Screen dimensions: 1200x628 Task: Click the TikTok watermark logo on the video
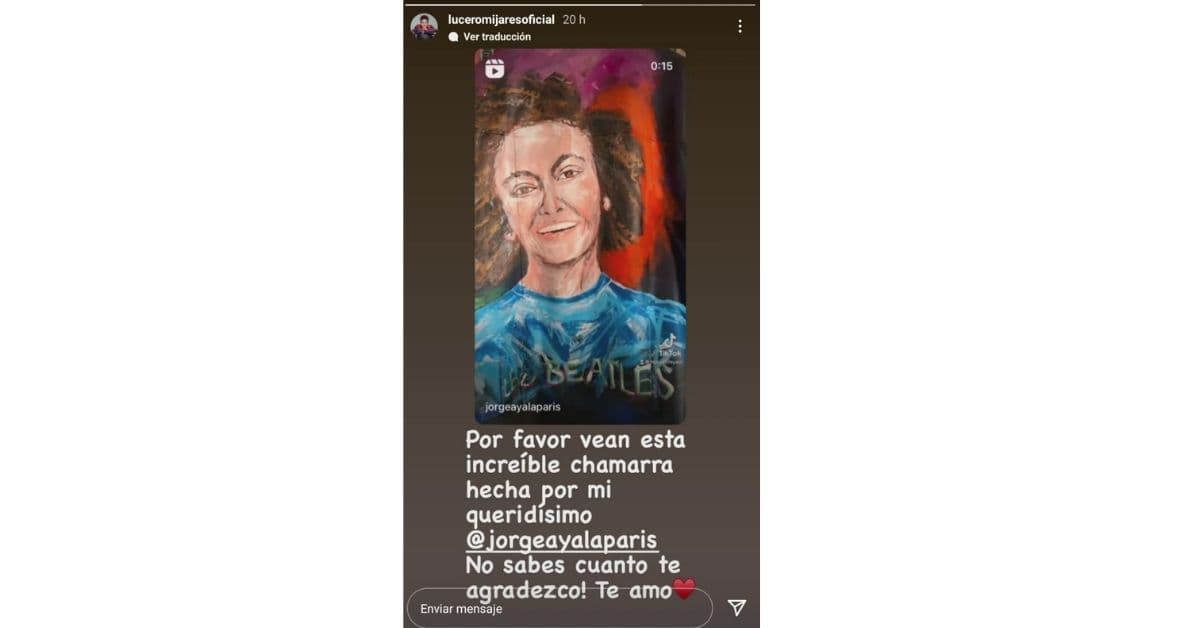pyautogui.click(x=670, y=345)
